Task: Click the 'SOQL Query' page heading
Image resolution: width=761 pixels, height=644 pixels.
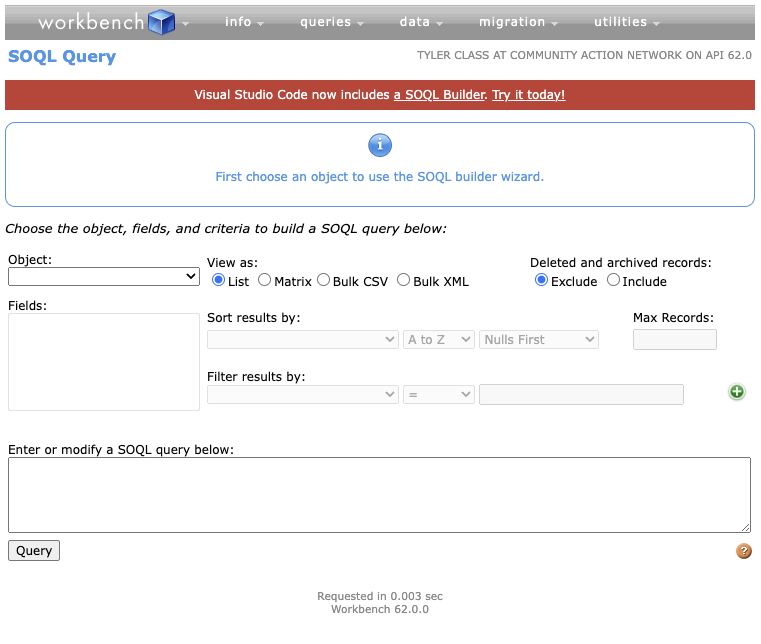Action: point(62,56)
